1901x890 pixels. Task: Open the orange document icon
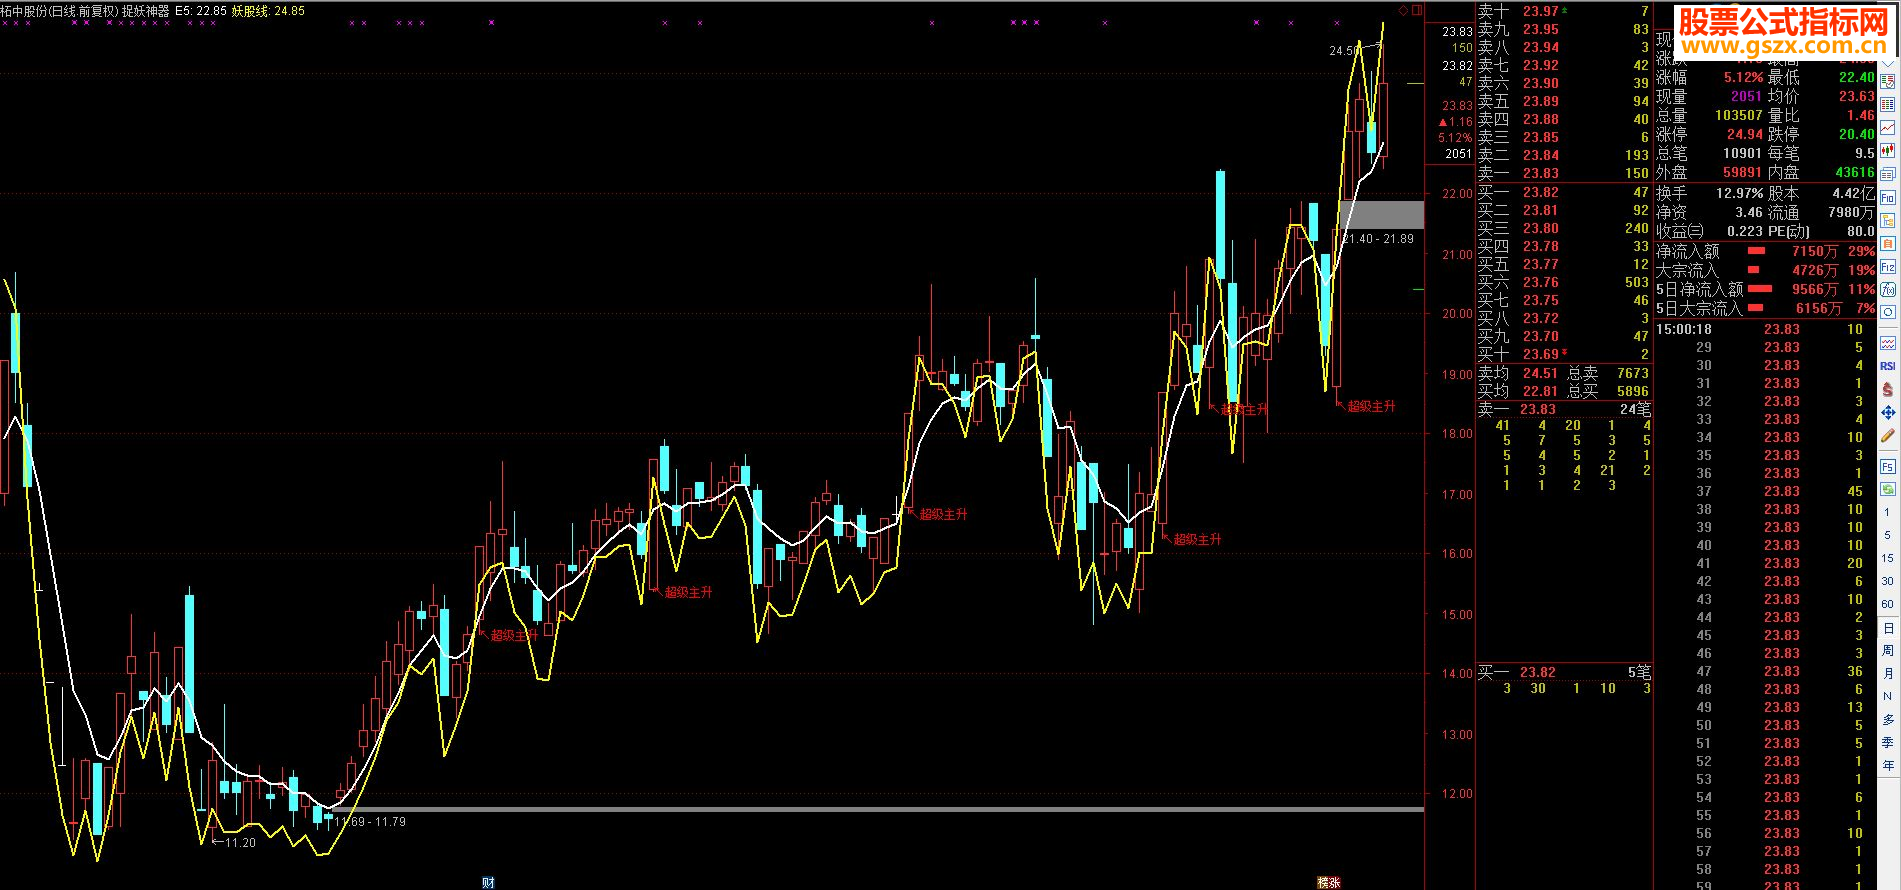click(x=1888, y=243)
